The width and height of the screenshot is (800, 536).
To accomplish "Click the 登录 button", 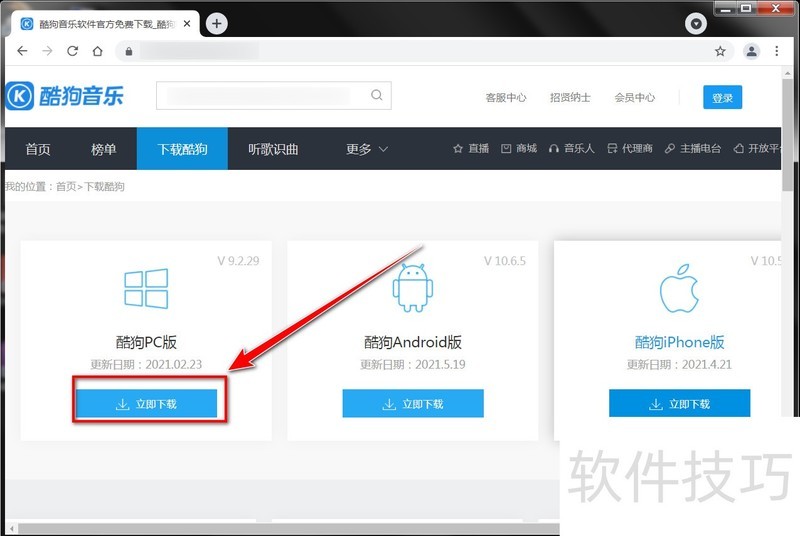I will click(x=722, y=97).
